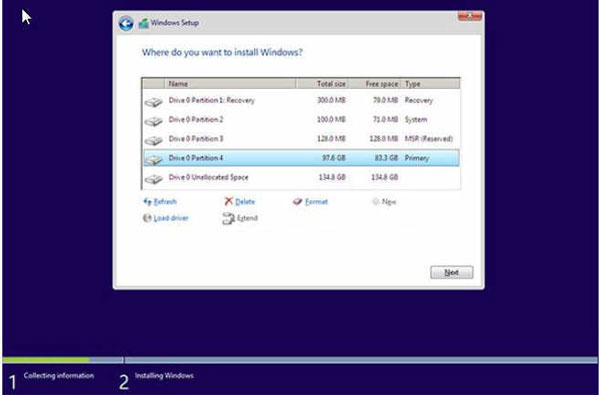Click the Primary type cell
Screen dimensions: 600x395
pyautogui.click(x=417, y=158)
